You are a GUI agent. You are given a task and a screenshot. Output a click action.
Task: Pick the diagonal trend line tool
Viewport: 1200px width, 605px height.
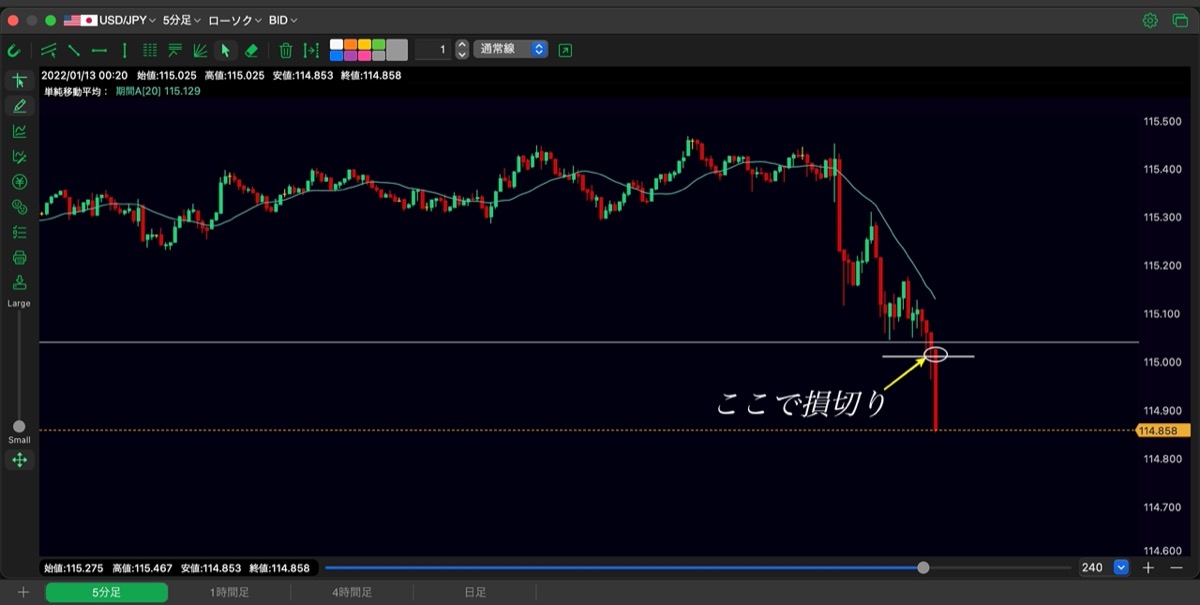[74, 50]
